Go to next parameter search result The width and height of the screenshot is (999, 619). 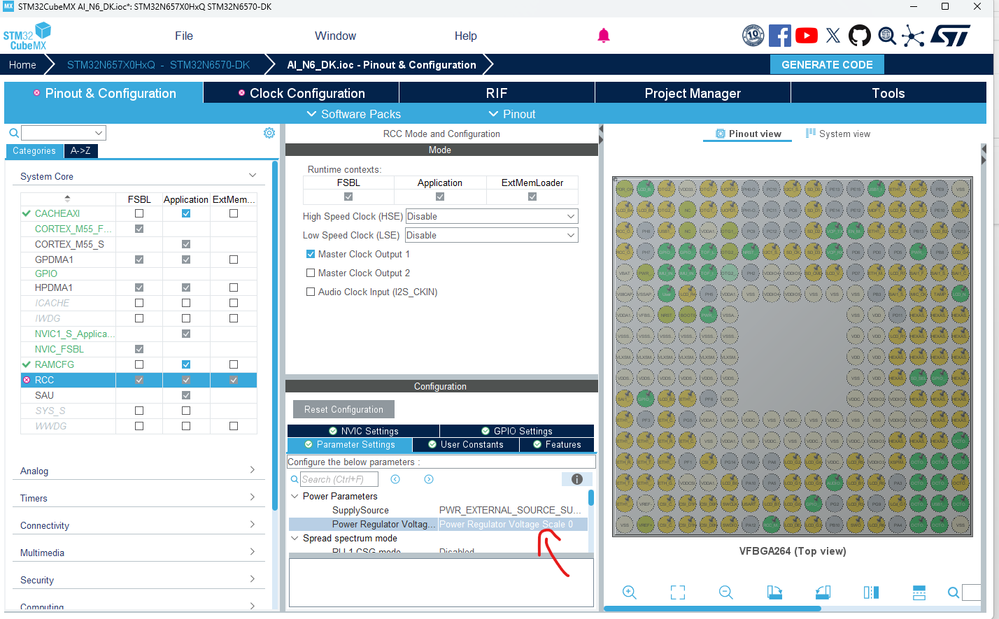click(x=429, y=479)
